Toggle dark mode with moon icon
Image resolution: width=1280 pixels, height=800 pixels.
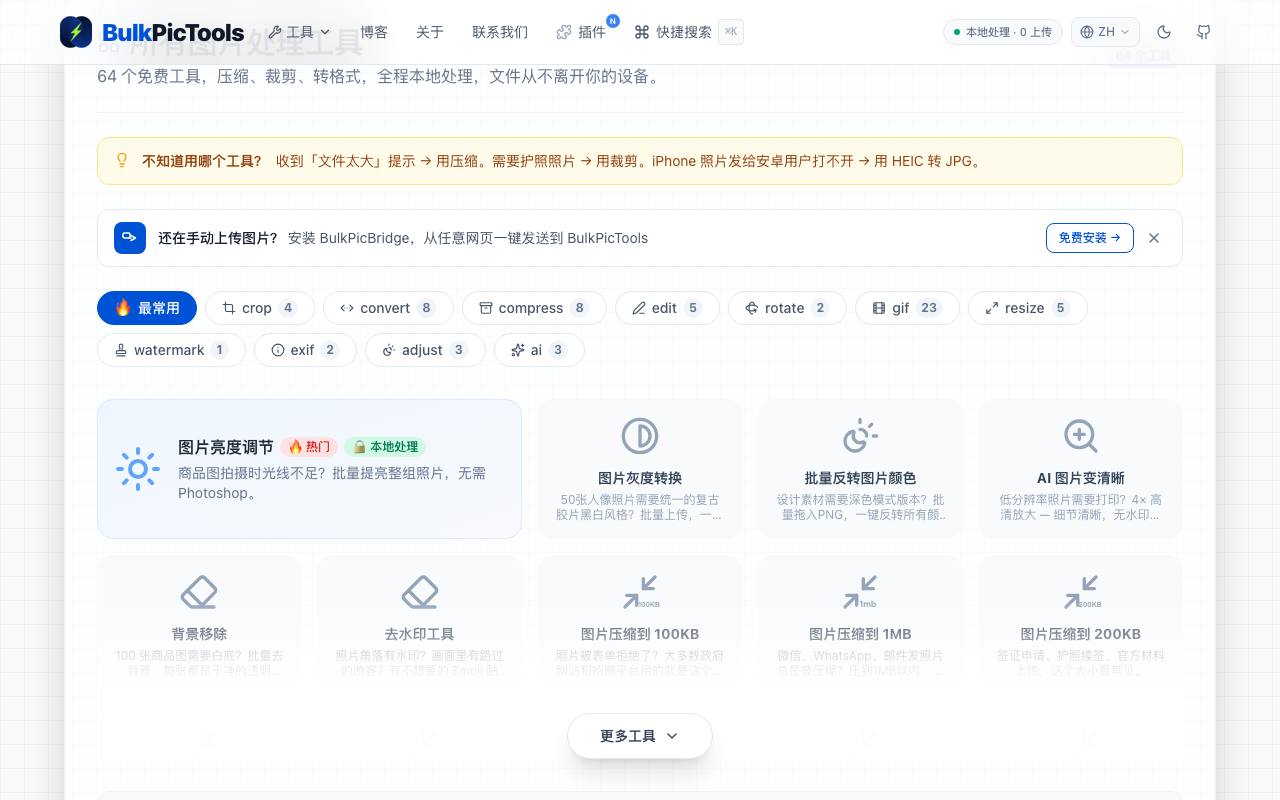click(1164, 32)
